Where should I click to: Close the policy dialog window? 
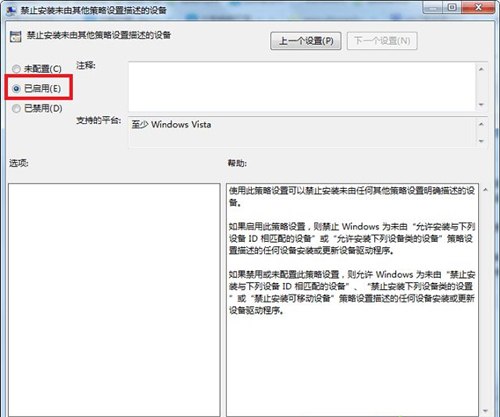[479, 7]
